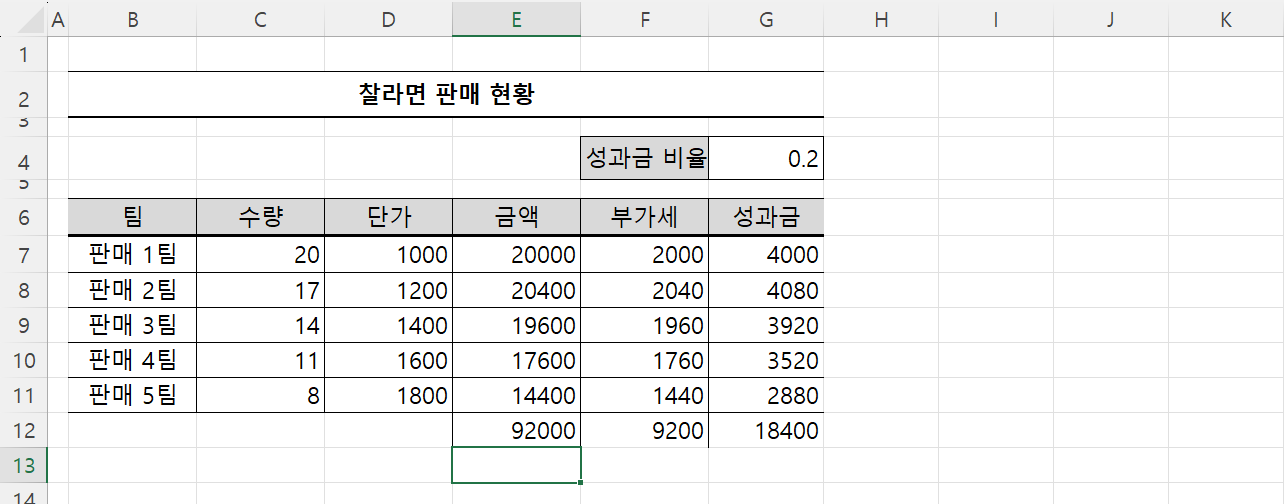Select quantity cell with value 8
Screen dimensions: 1284x504
point(260,395)
